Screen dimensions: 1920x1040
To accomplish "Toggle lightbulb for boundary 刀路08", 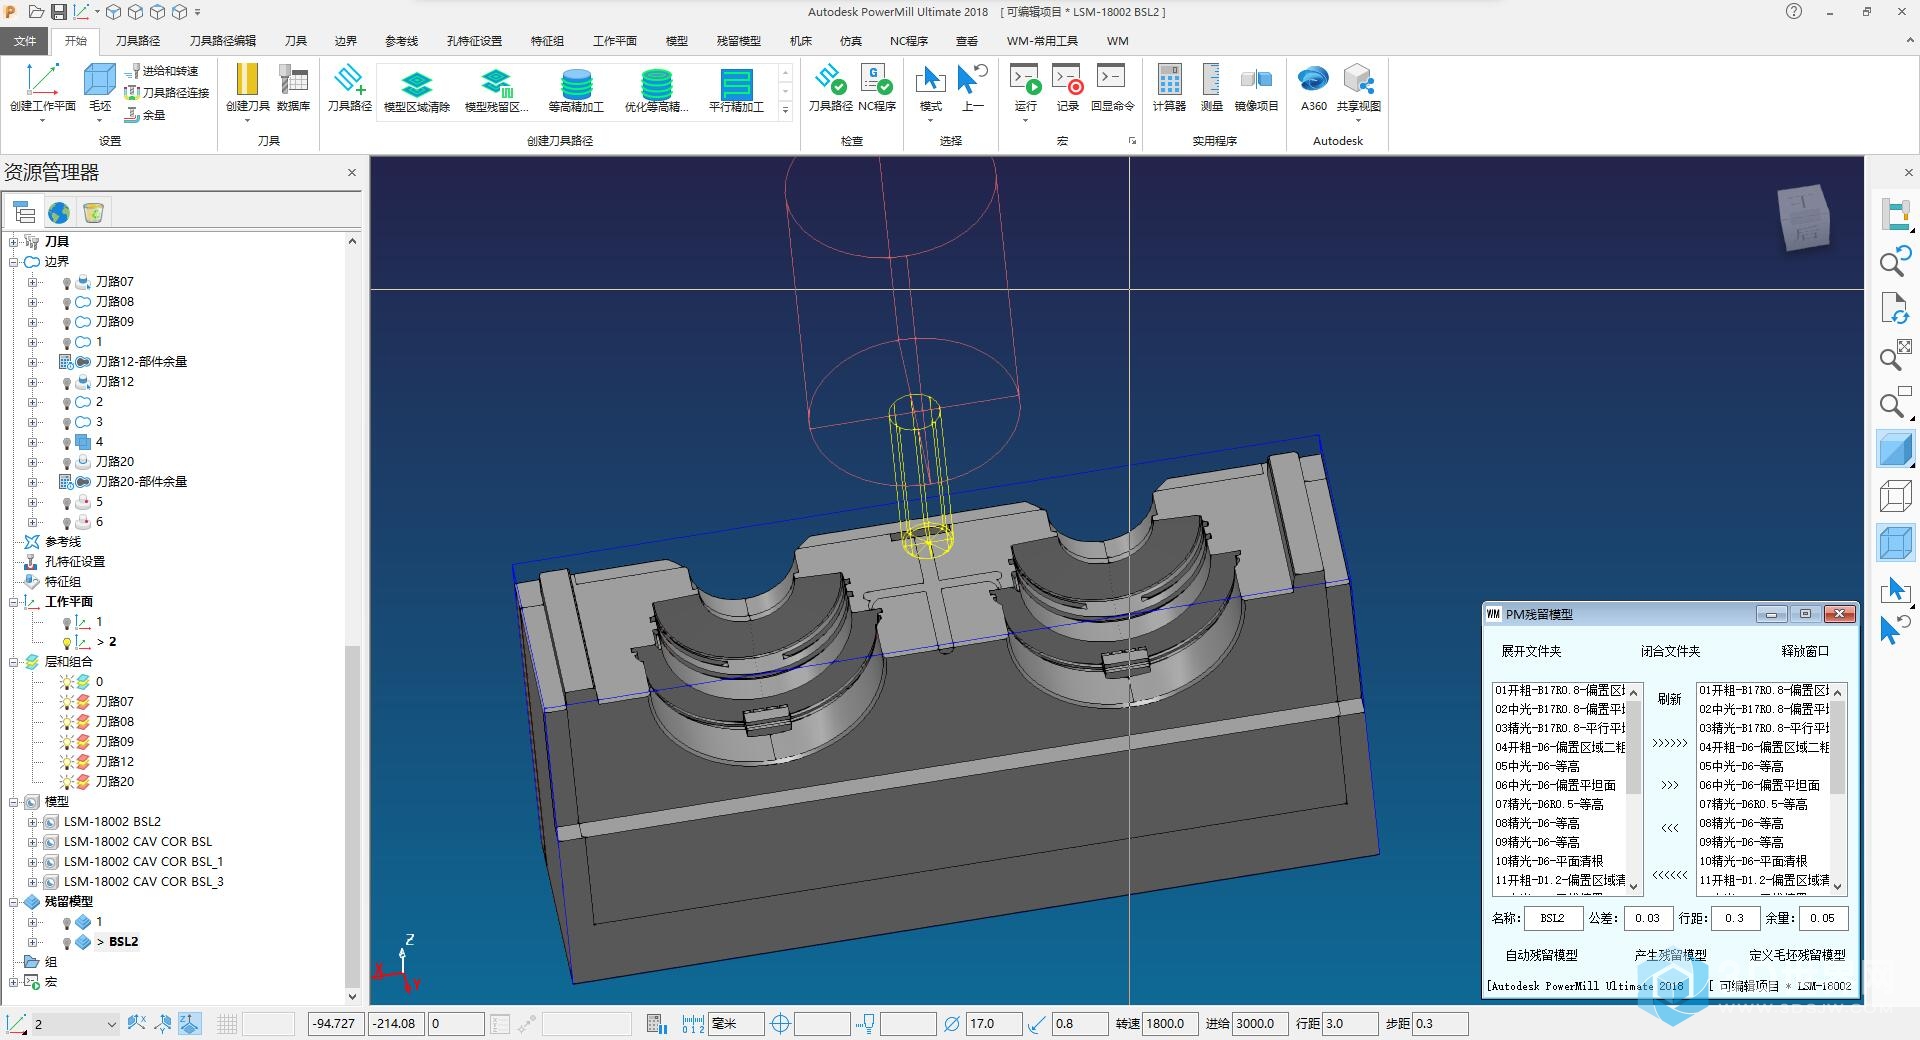I will tap(67, 303).
